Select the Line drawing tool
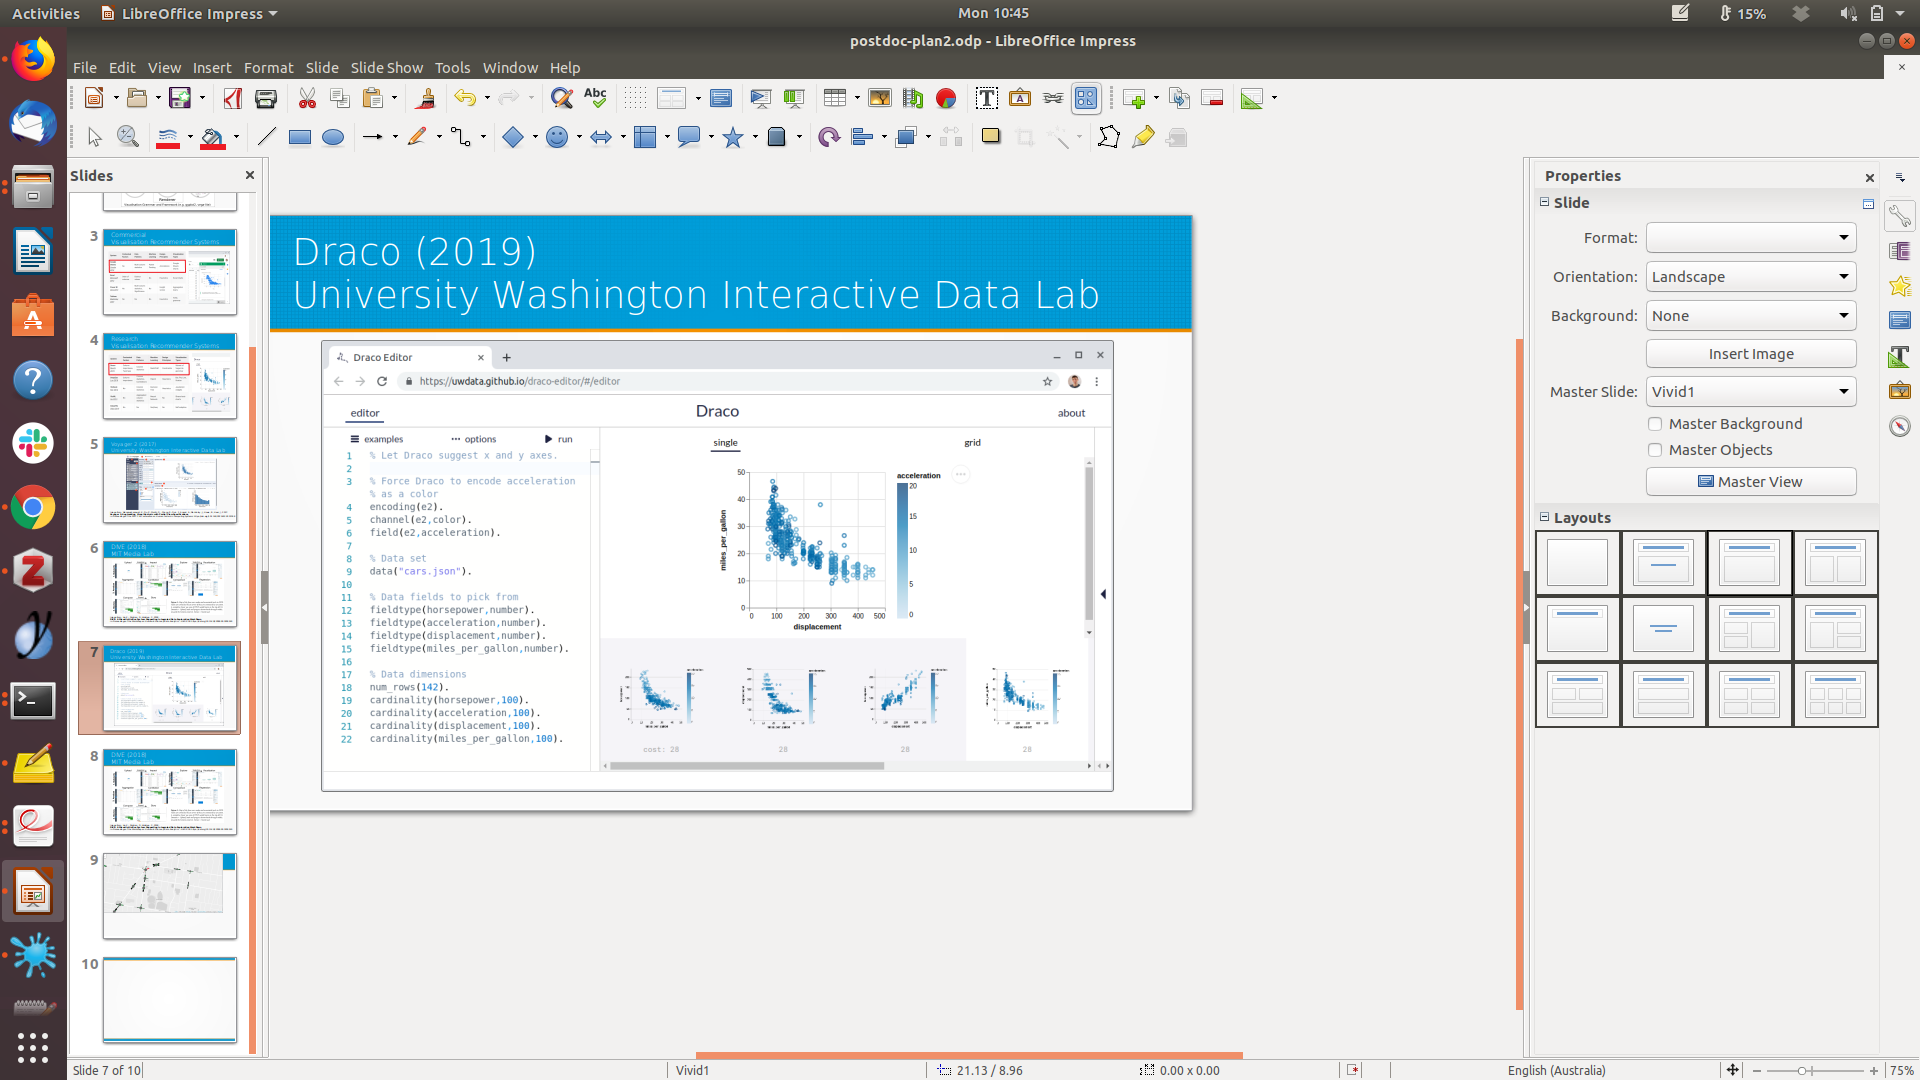Image resolution: width=1920 pixels, height=1080 pixels. [266, 138]
